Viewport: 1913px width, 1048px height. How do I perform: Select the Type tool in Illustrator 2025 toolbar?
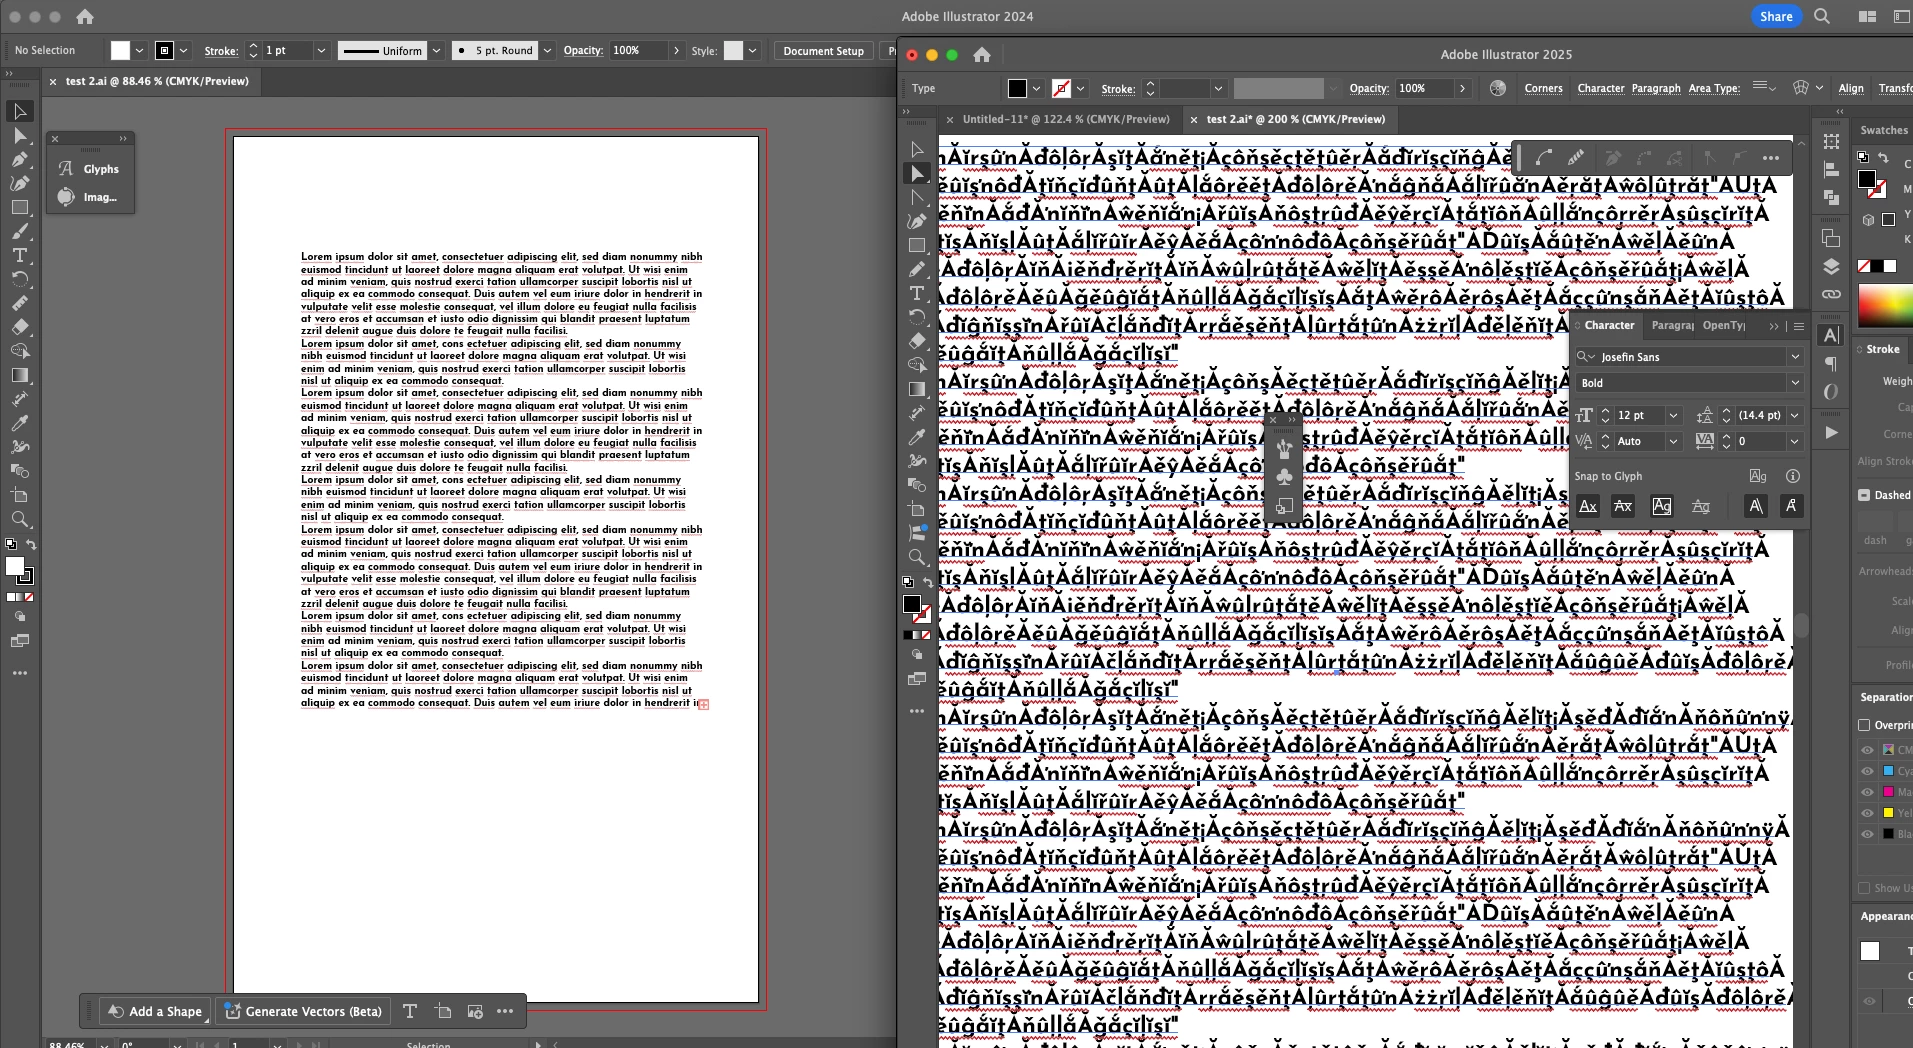pyautogui.click(x=917, y=293)
